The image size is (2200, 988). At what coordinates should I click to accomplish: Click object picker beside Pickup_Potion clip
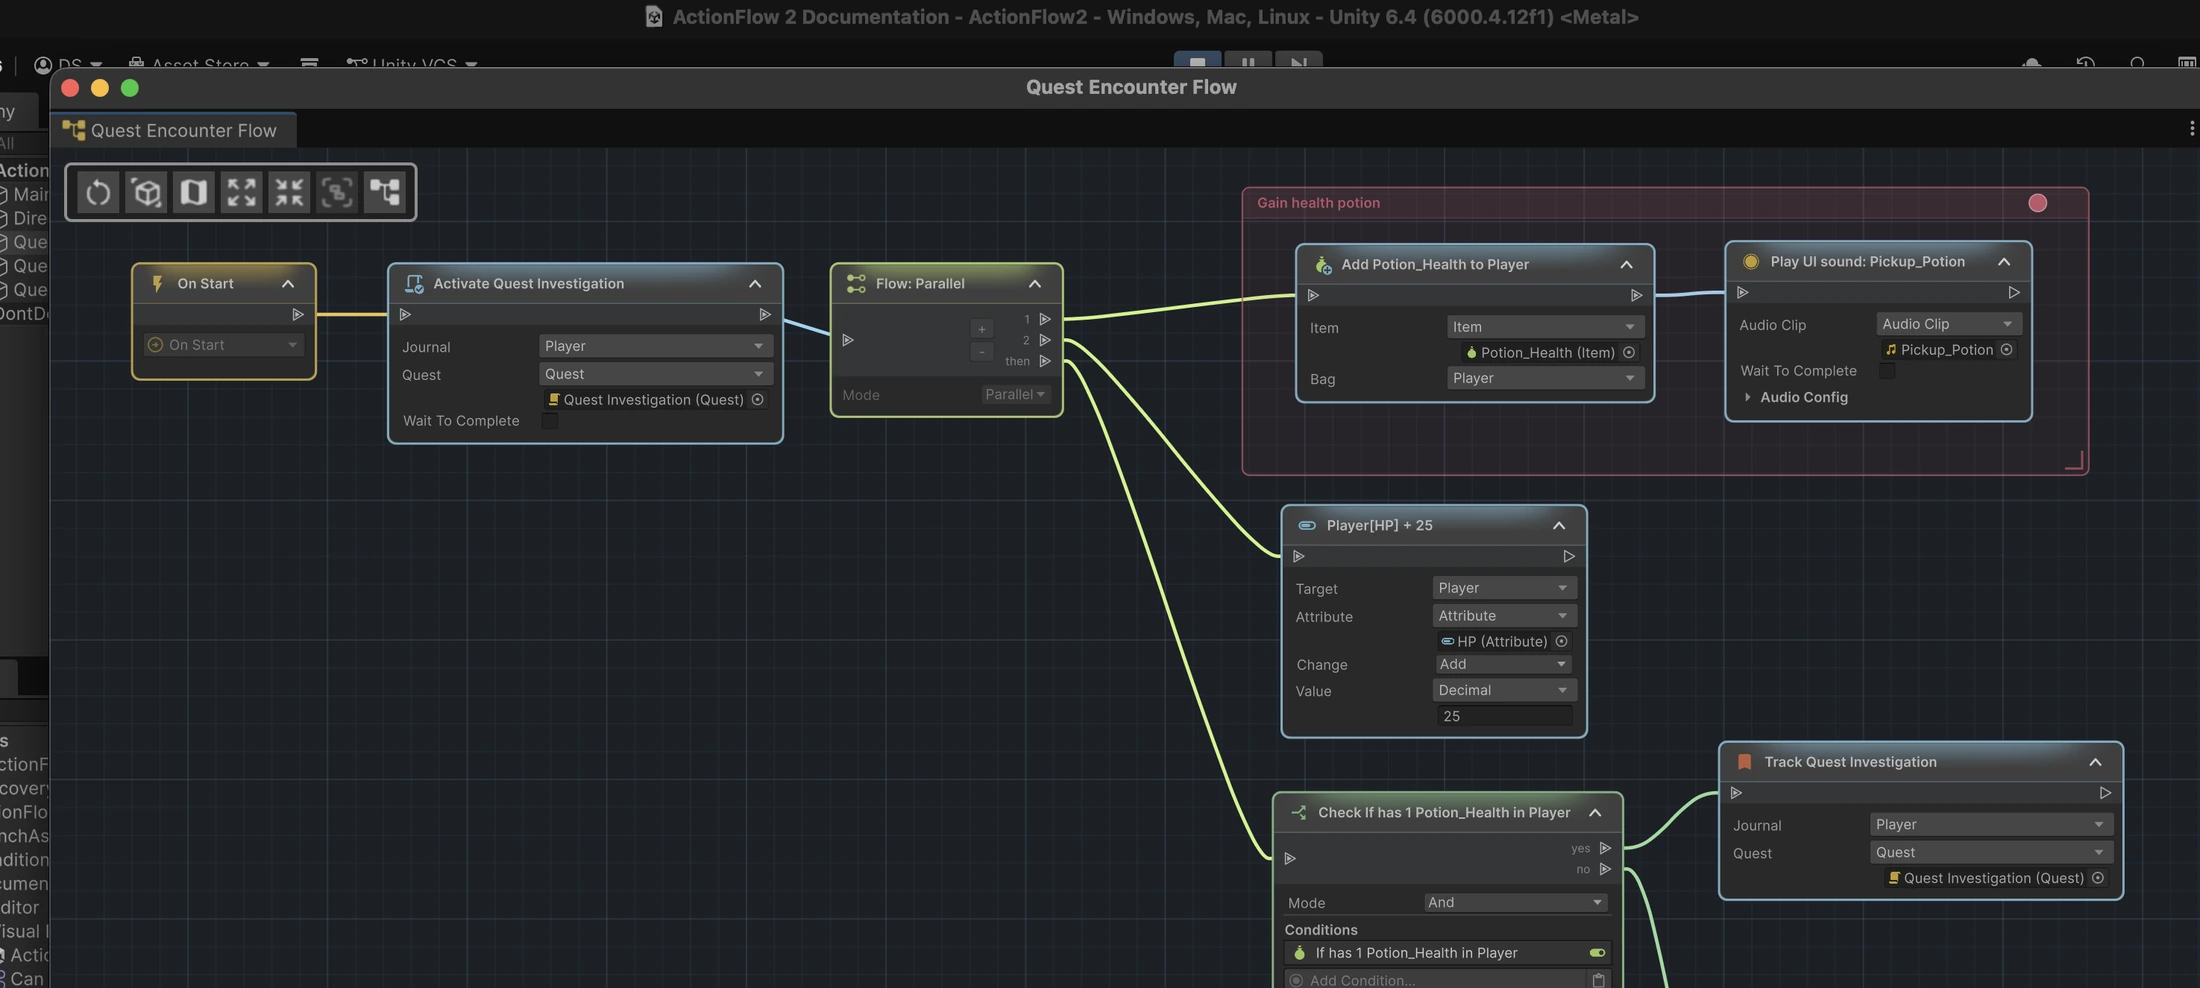pos(2006,349)
